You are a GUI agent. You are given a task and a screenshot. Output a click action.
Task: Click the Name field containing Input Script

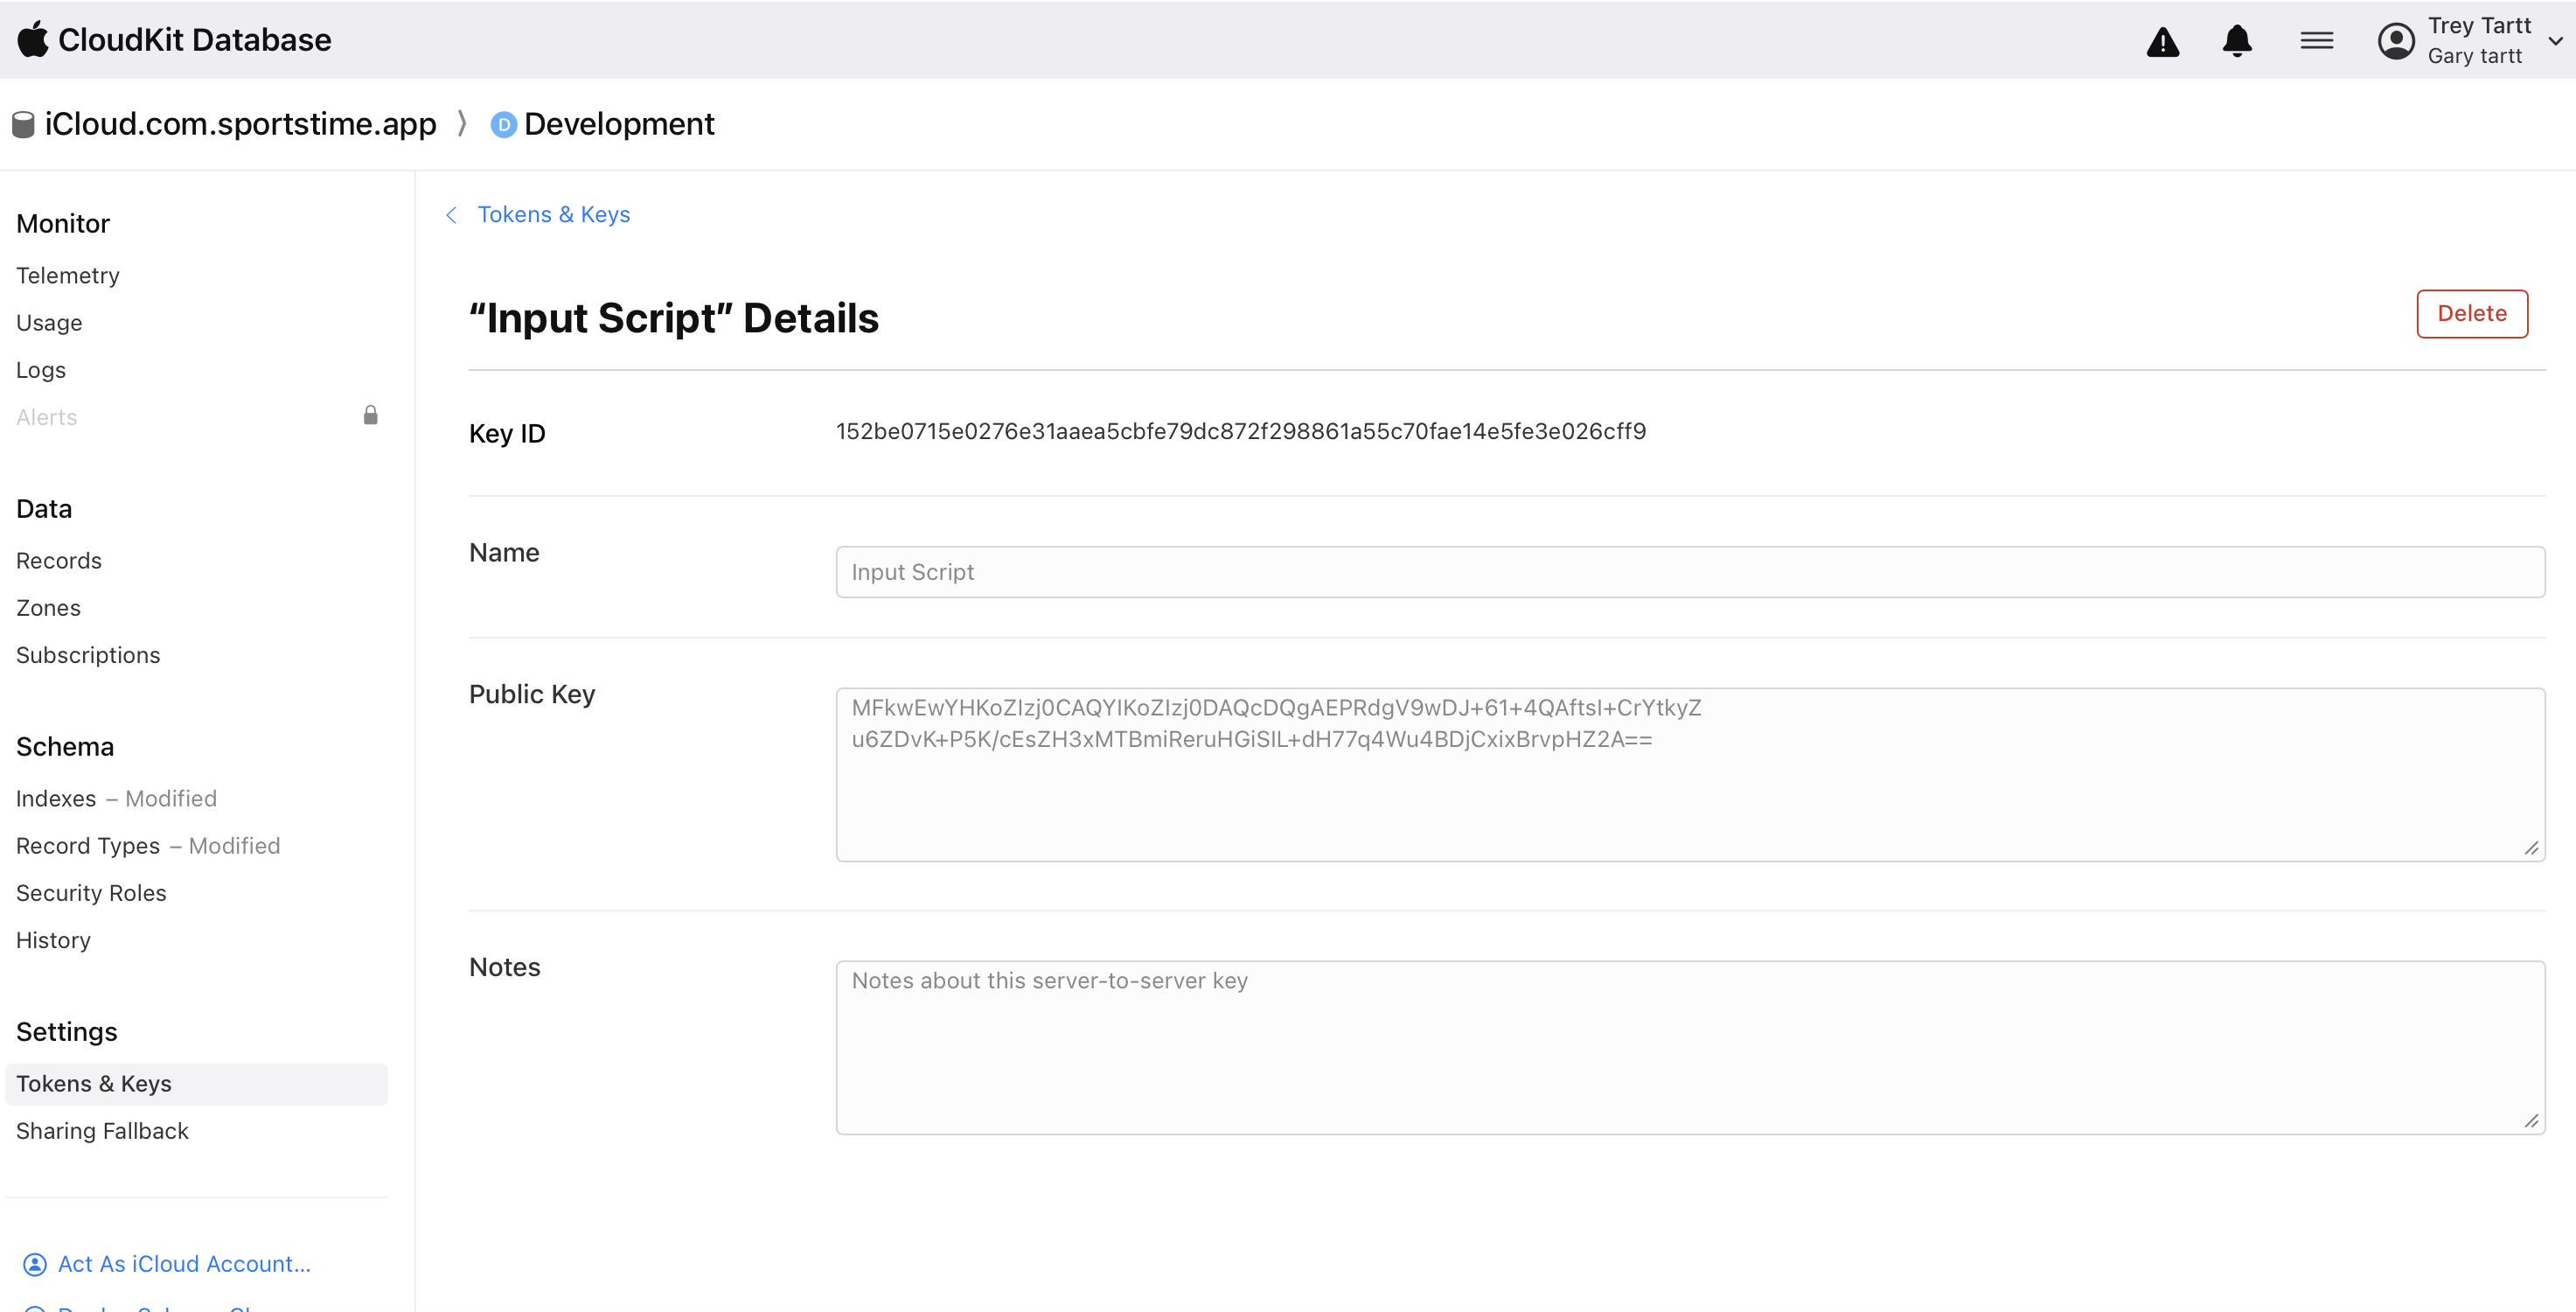[x=1689, y=572]
